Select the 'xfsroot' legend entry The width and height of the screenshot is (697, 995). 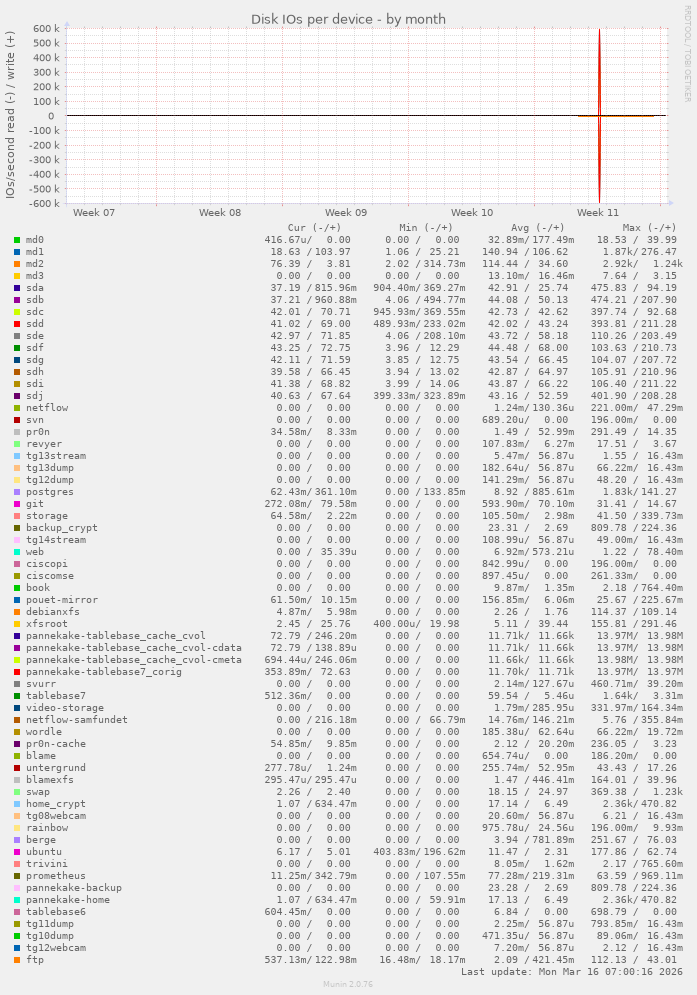pyautogui.click(x=47, y=624)
